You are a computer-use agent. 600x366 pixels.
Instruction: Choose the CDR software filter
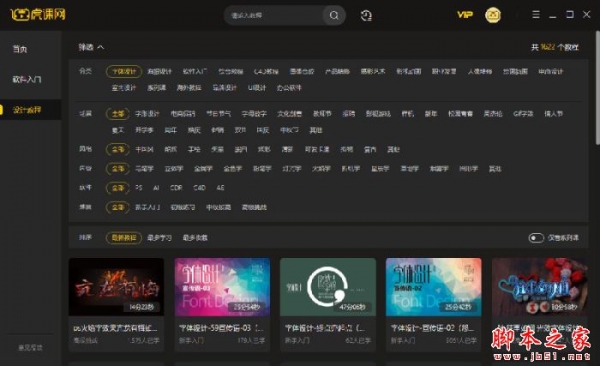point(176,188)
